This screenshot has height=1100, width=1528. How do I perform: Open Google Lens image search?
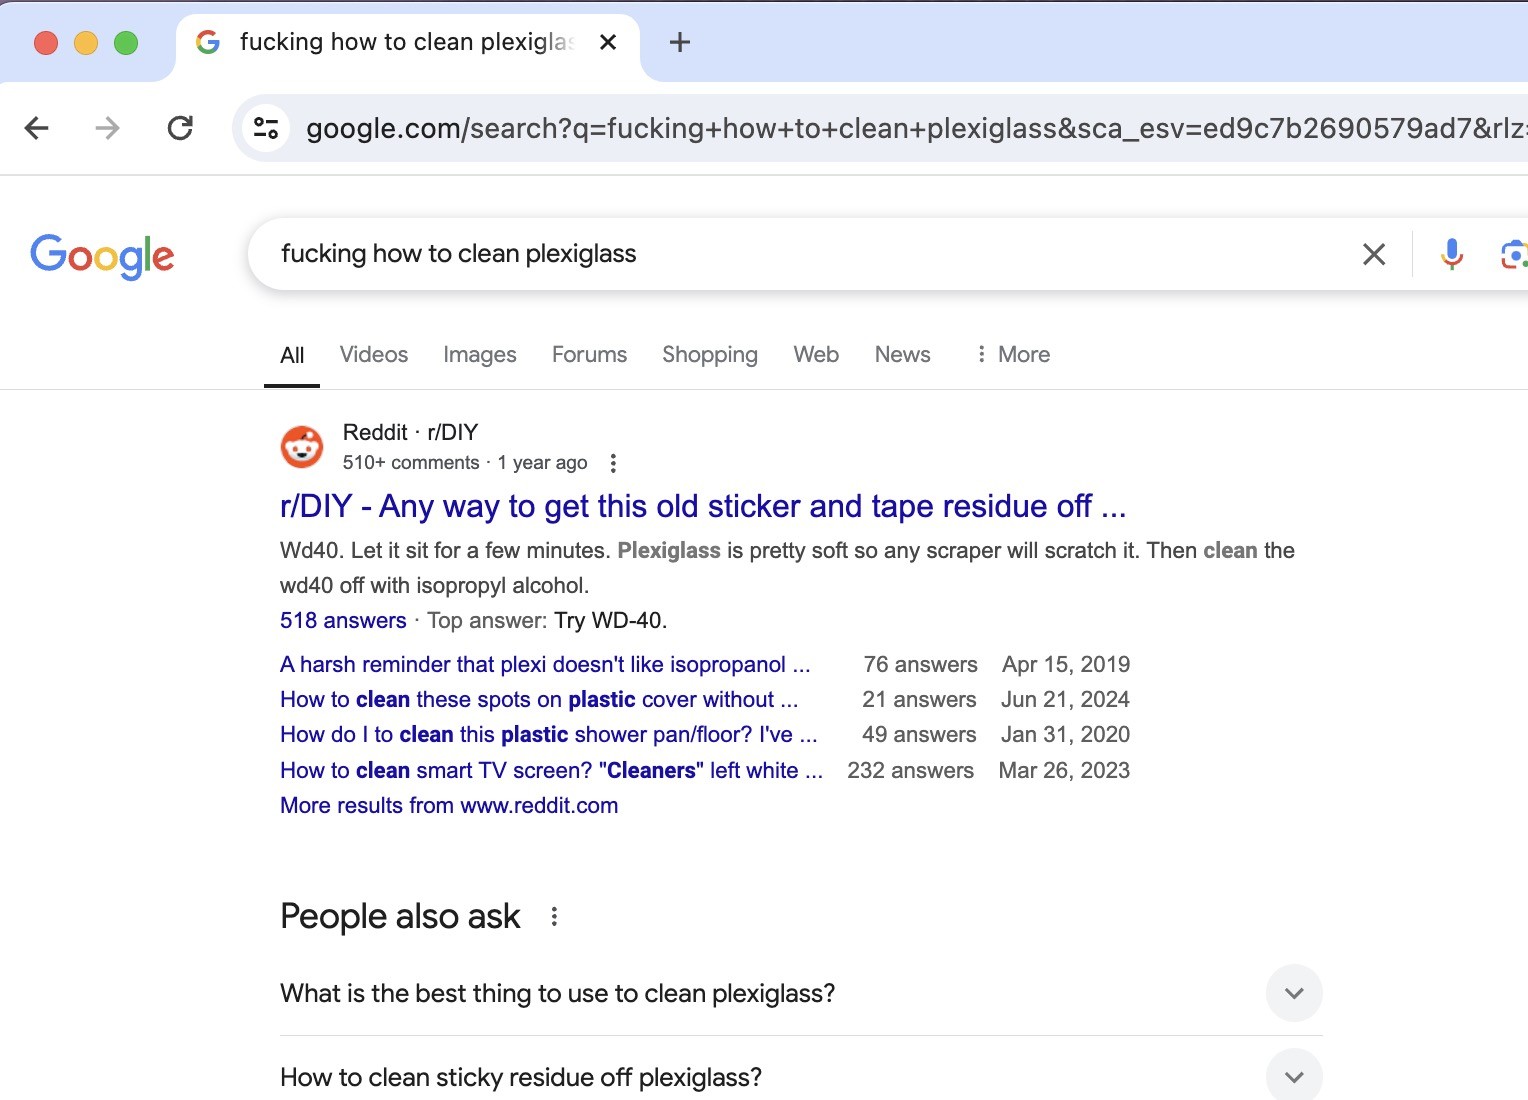[x=1512, y=255]
